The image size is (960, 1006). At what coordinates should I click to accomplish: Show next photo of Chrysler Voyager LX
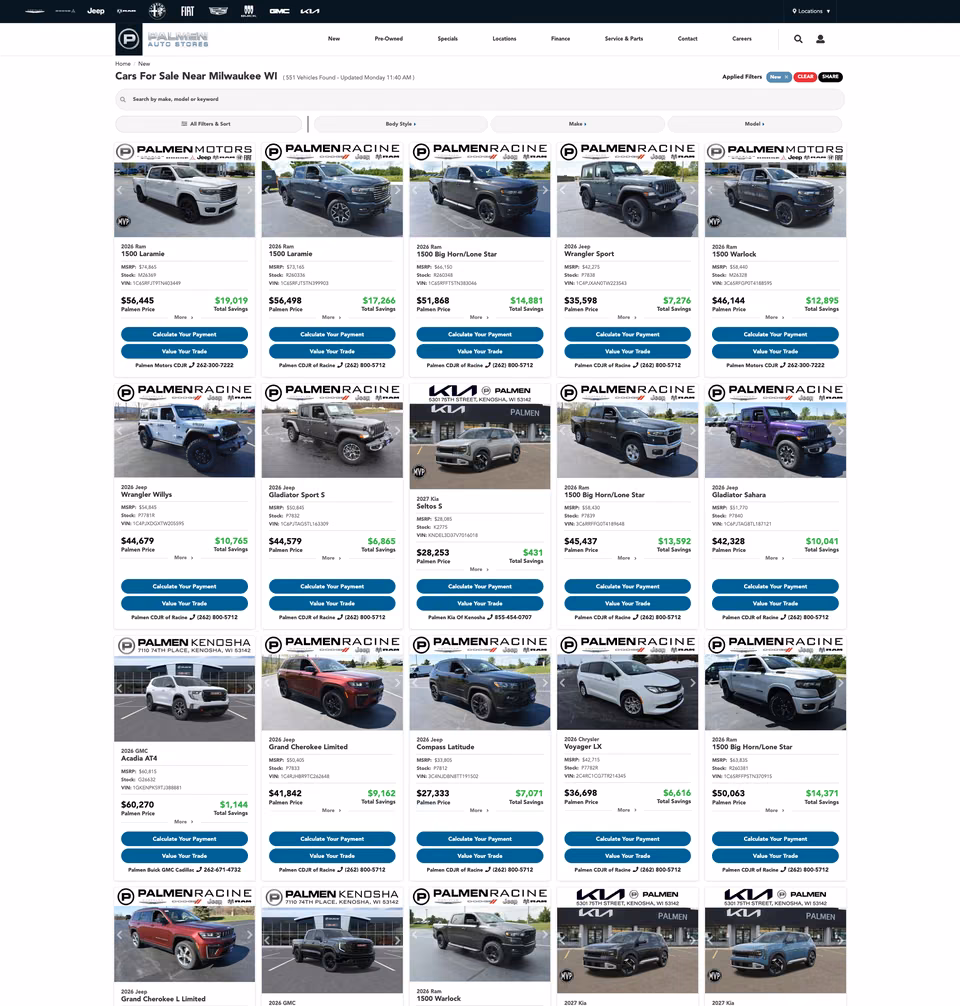tap(692, 683)
